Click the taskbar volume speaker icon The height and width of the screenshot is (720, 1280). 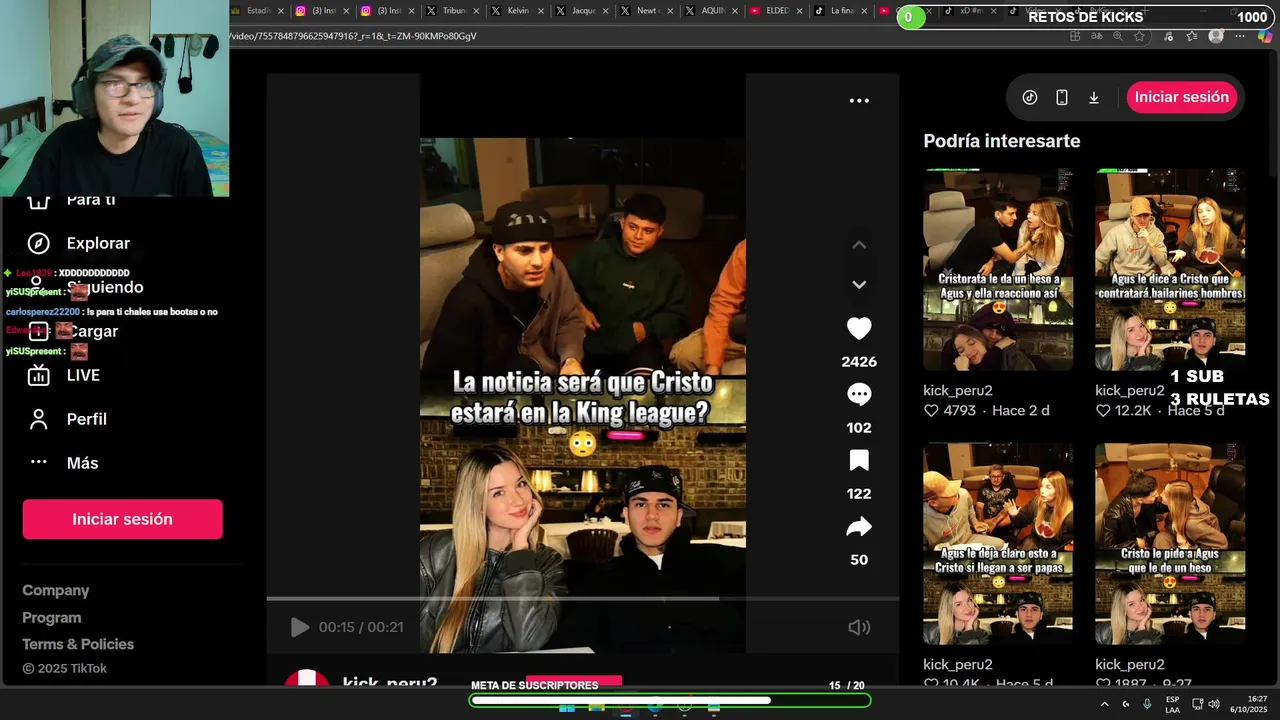pos(1214,704)
